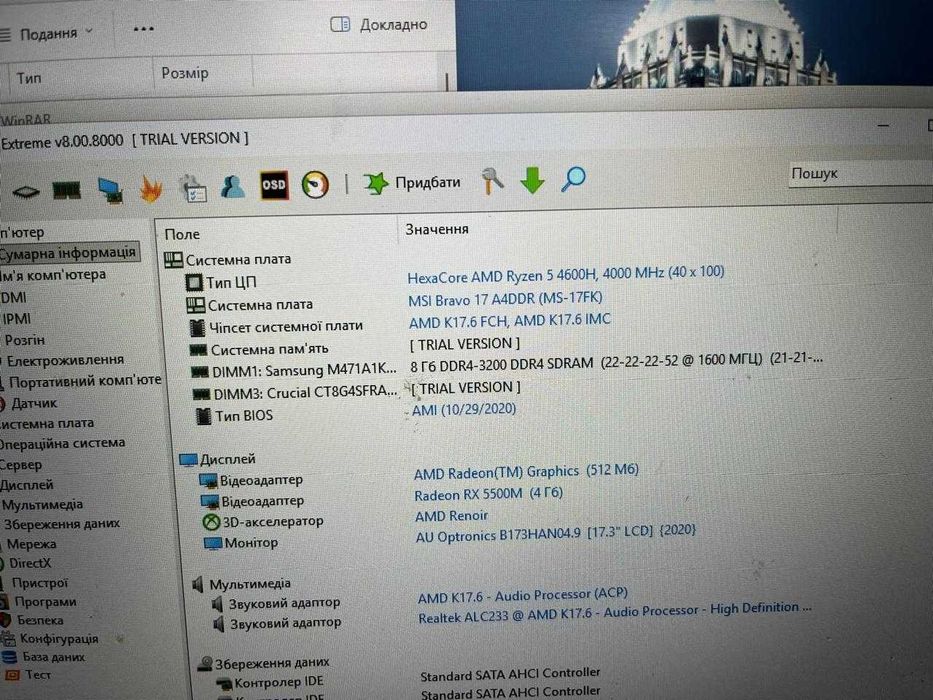The height and width of the screenshot is (700, 933).
Task: Select IPMI in the left tree
Action: [17, 319]
